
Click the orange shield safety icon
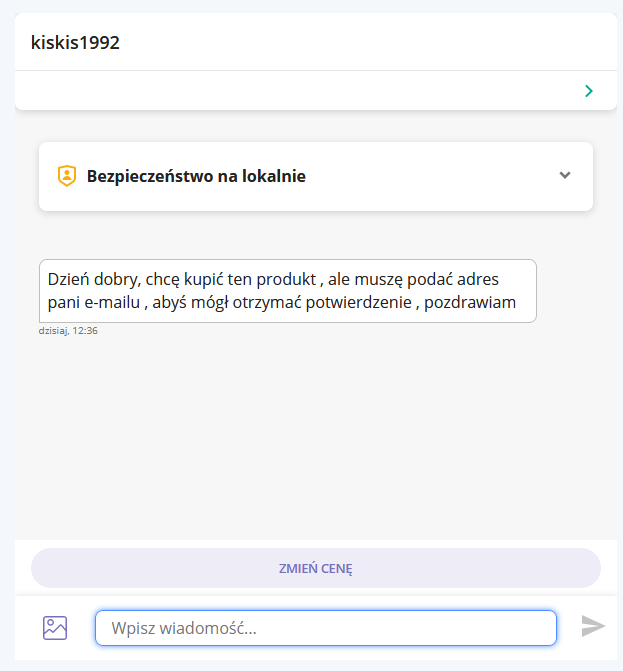tap(67, 176)
